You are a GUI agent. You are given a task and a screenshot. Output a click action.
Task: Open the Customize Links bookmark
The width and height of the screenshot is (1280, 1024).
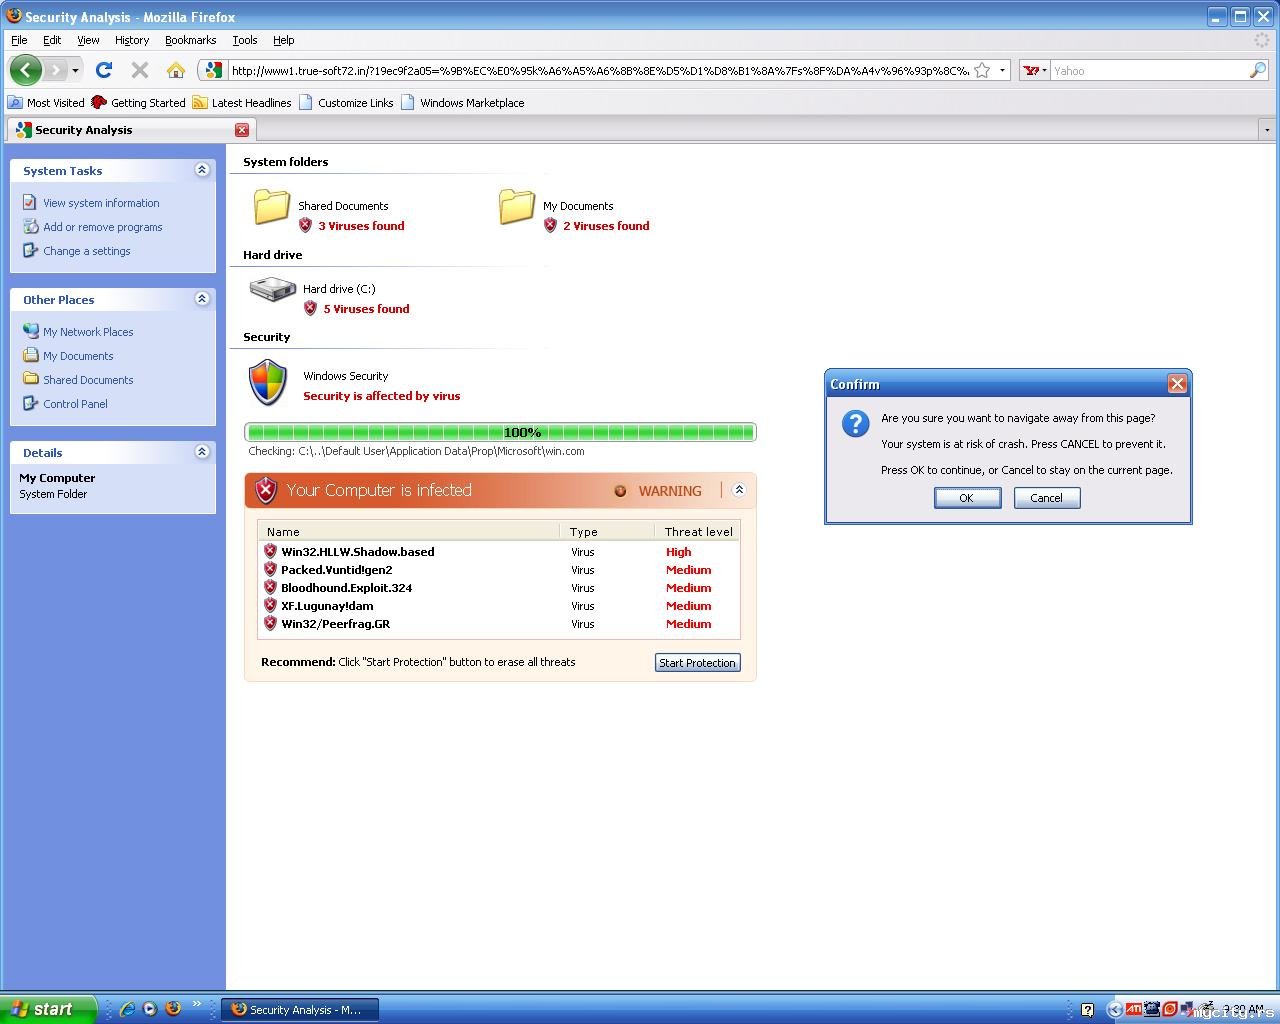click(346, 102)
